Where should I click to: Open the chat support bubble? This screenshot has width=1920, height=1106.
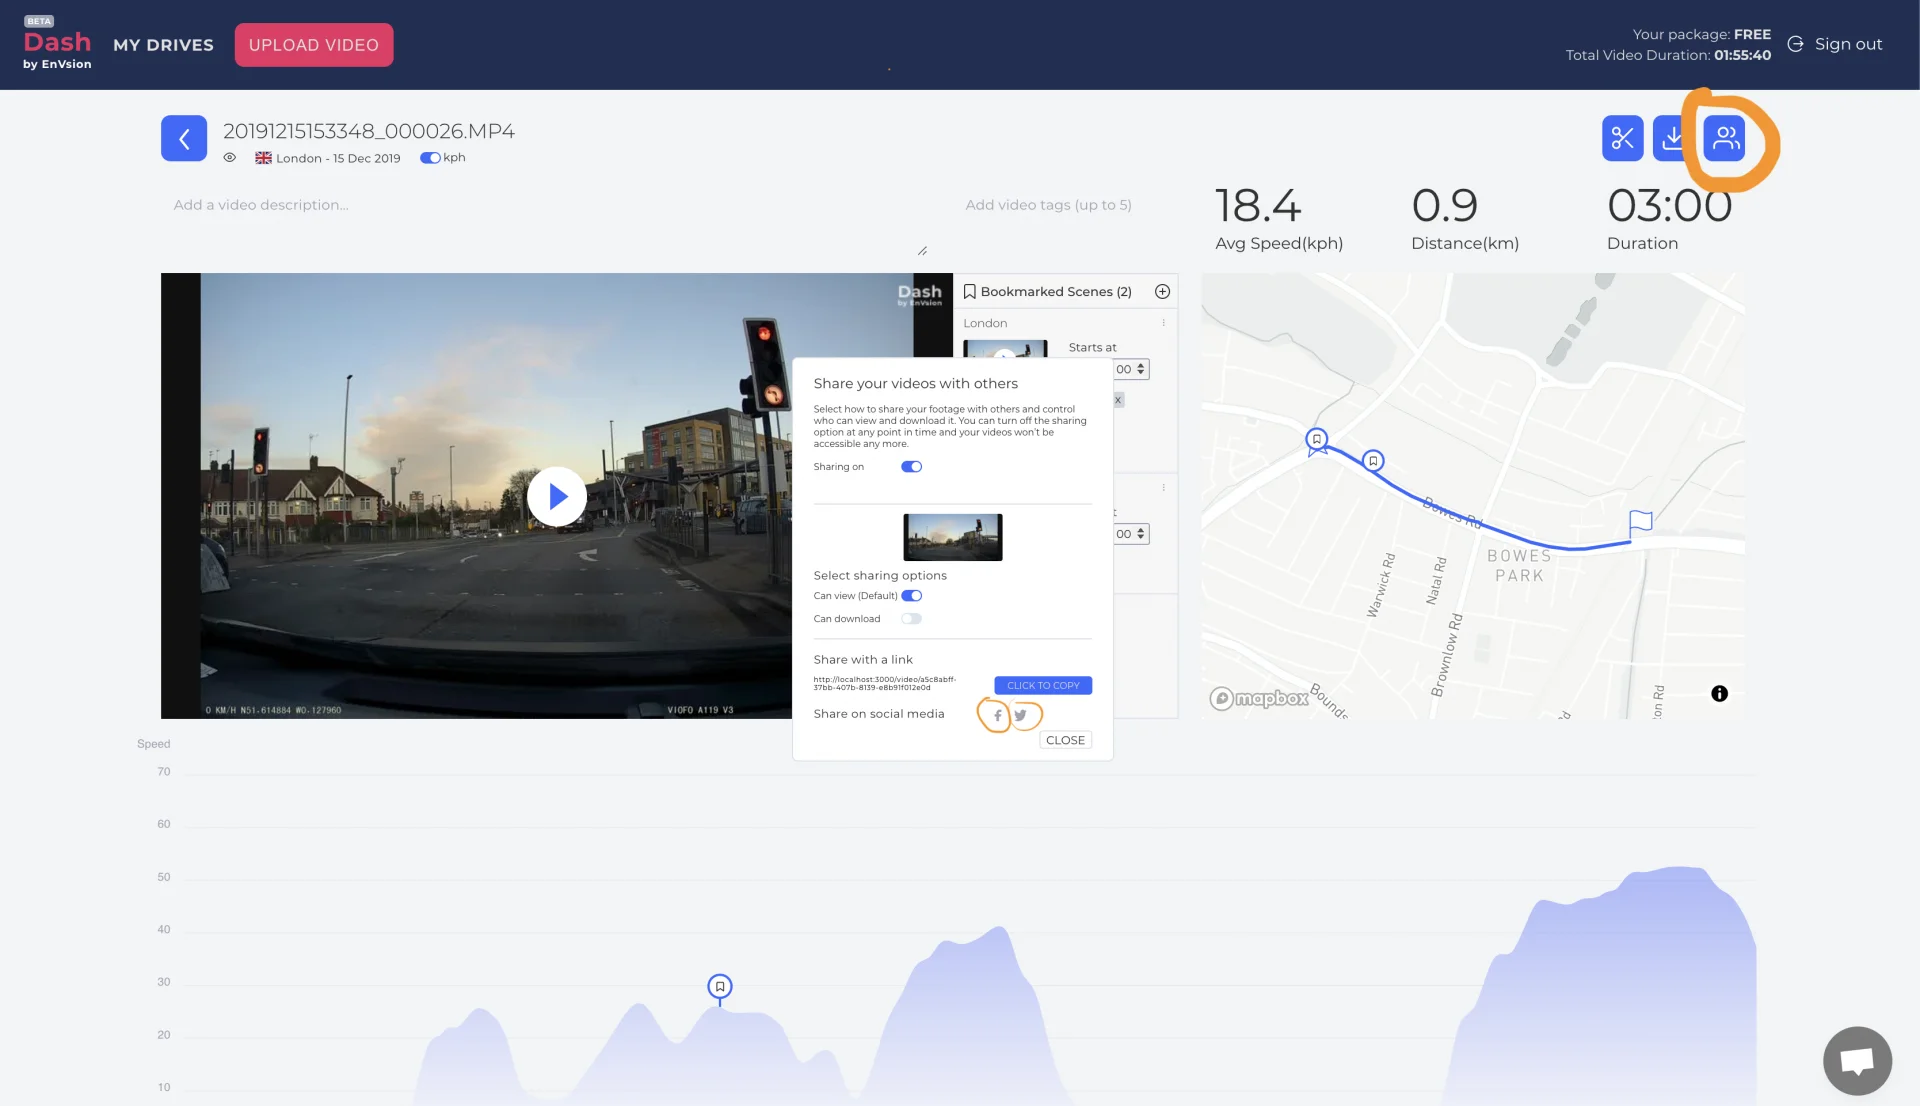coord(1857,1061)
